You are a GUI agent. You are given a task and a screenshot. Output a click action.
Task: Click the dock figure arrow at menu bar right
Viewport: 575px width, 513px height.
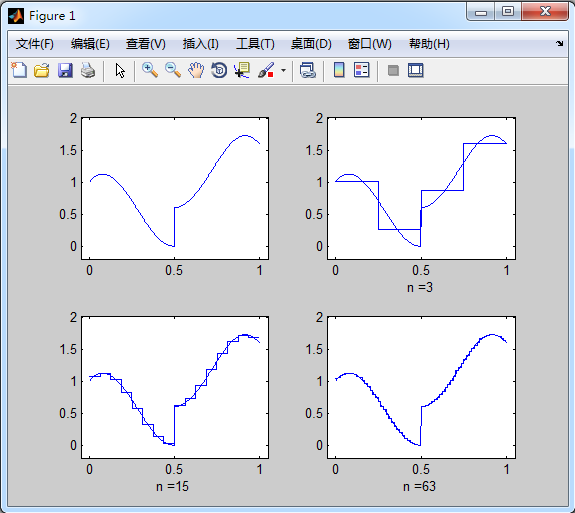[x=559, y=44]
